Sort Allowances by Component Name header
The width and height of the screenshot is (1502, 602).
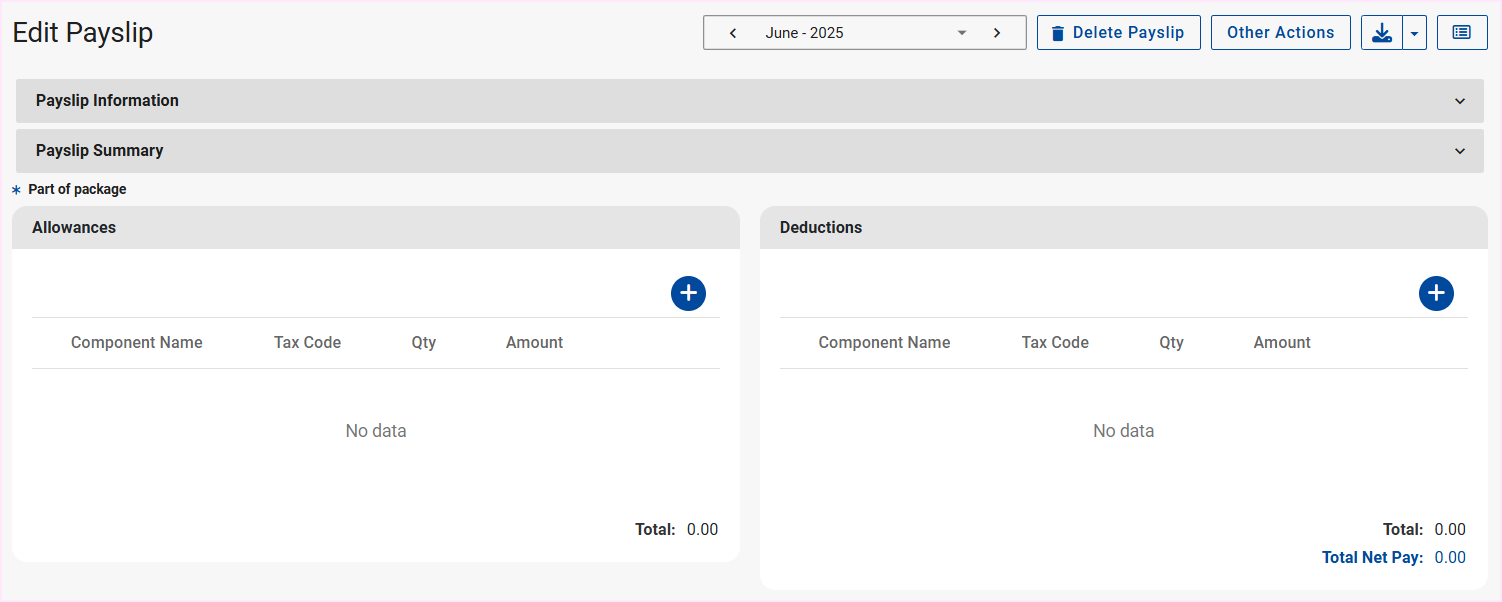(x=137, y=343)
